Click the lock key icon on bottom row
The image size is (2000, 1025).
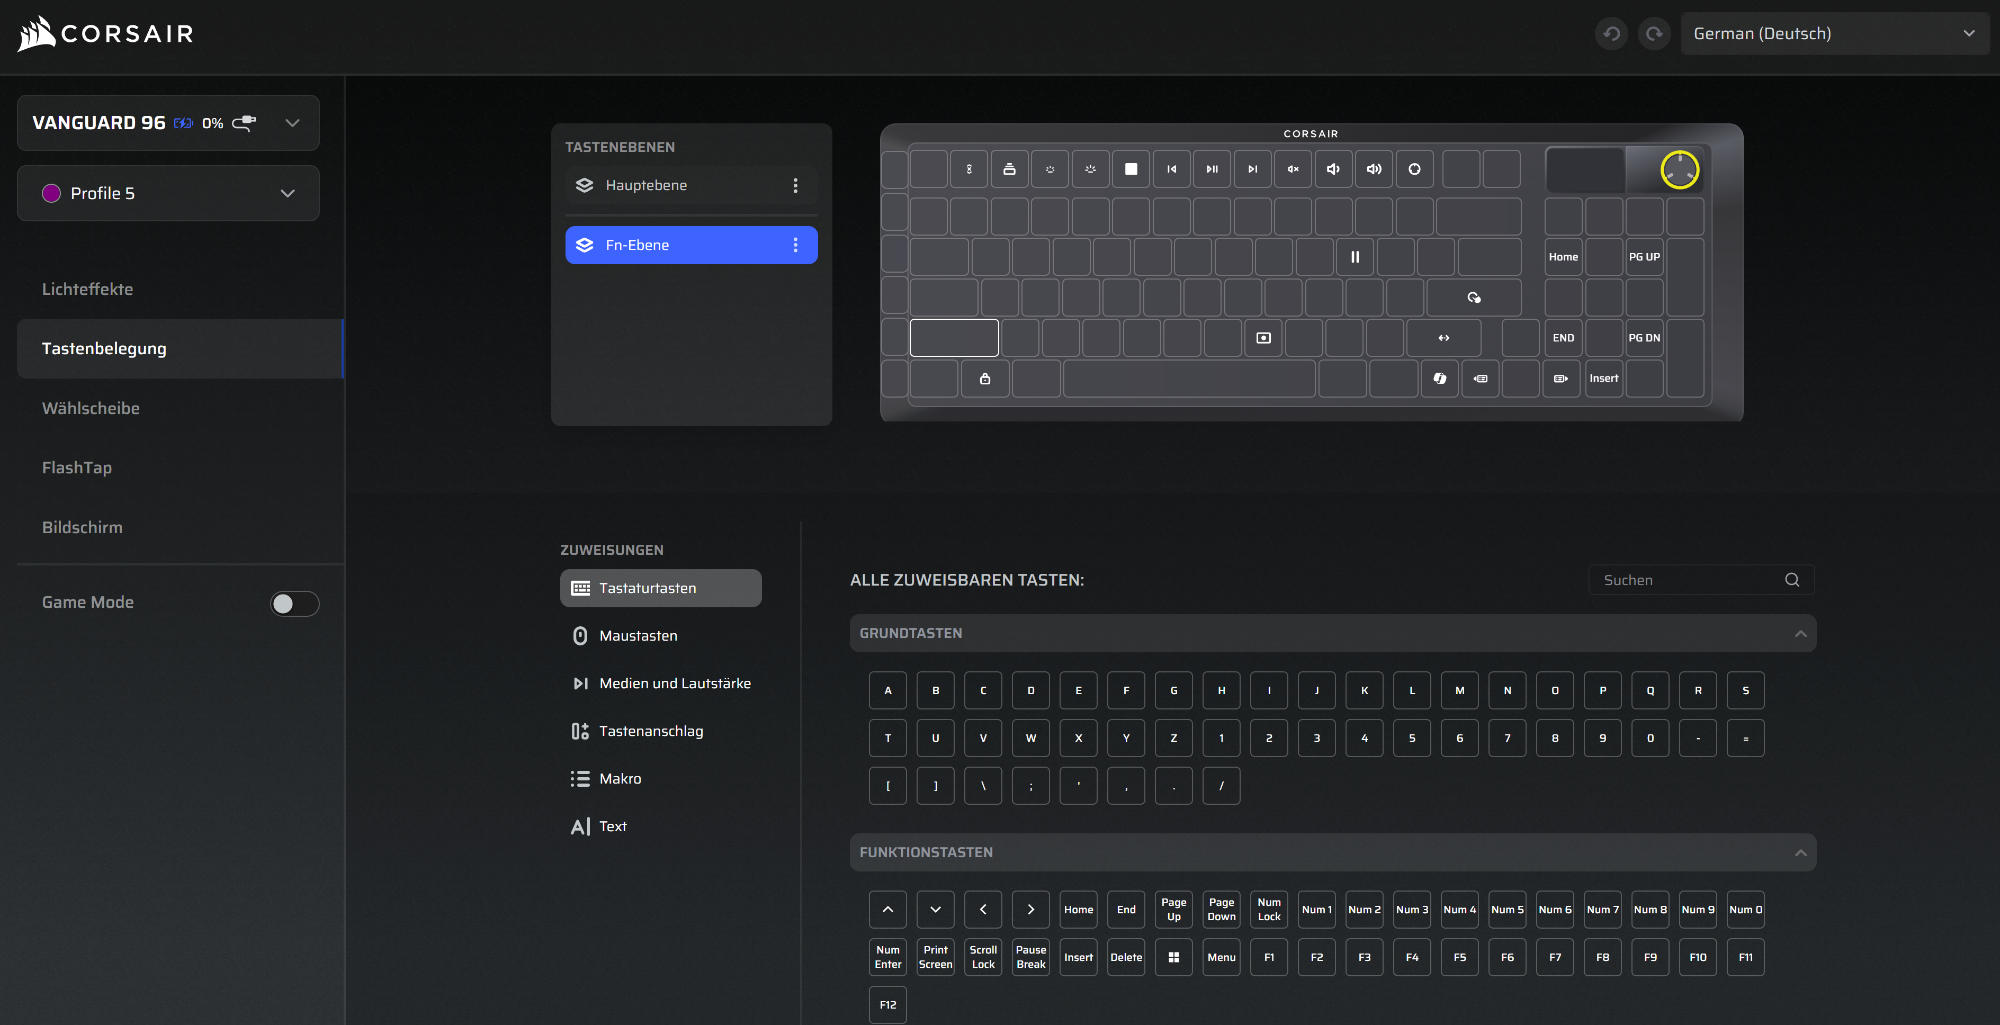[x=985, y=379]
